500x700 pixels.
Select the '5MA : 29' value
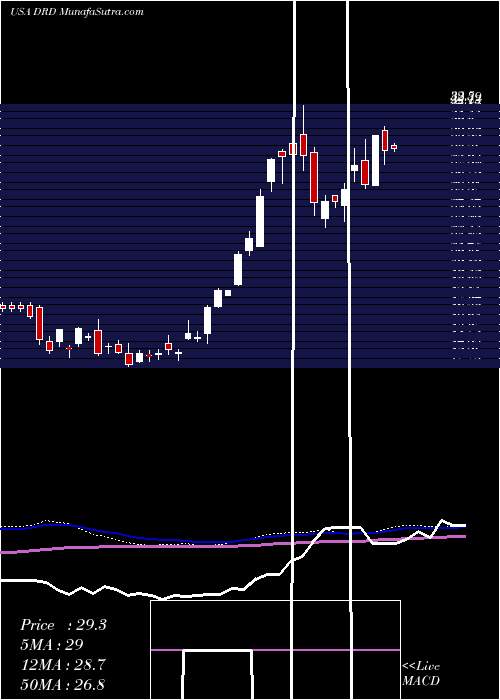pos(52,645)
